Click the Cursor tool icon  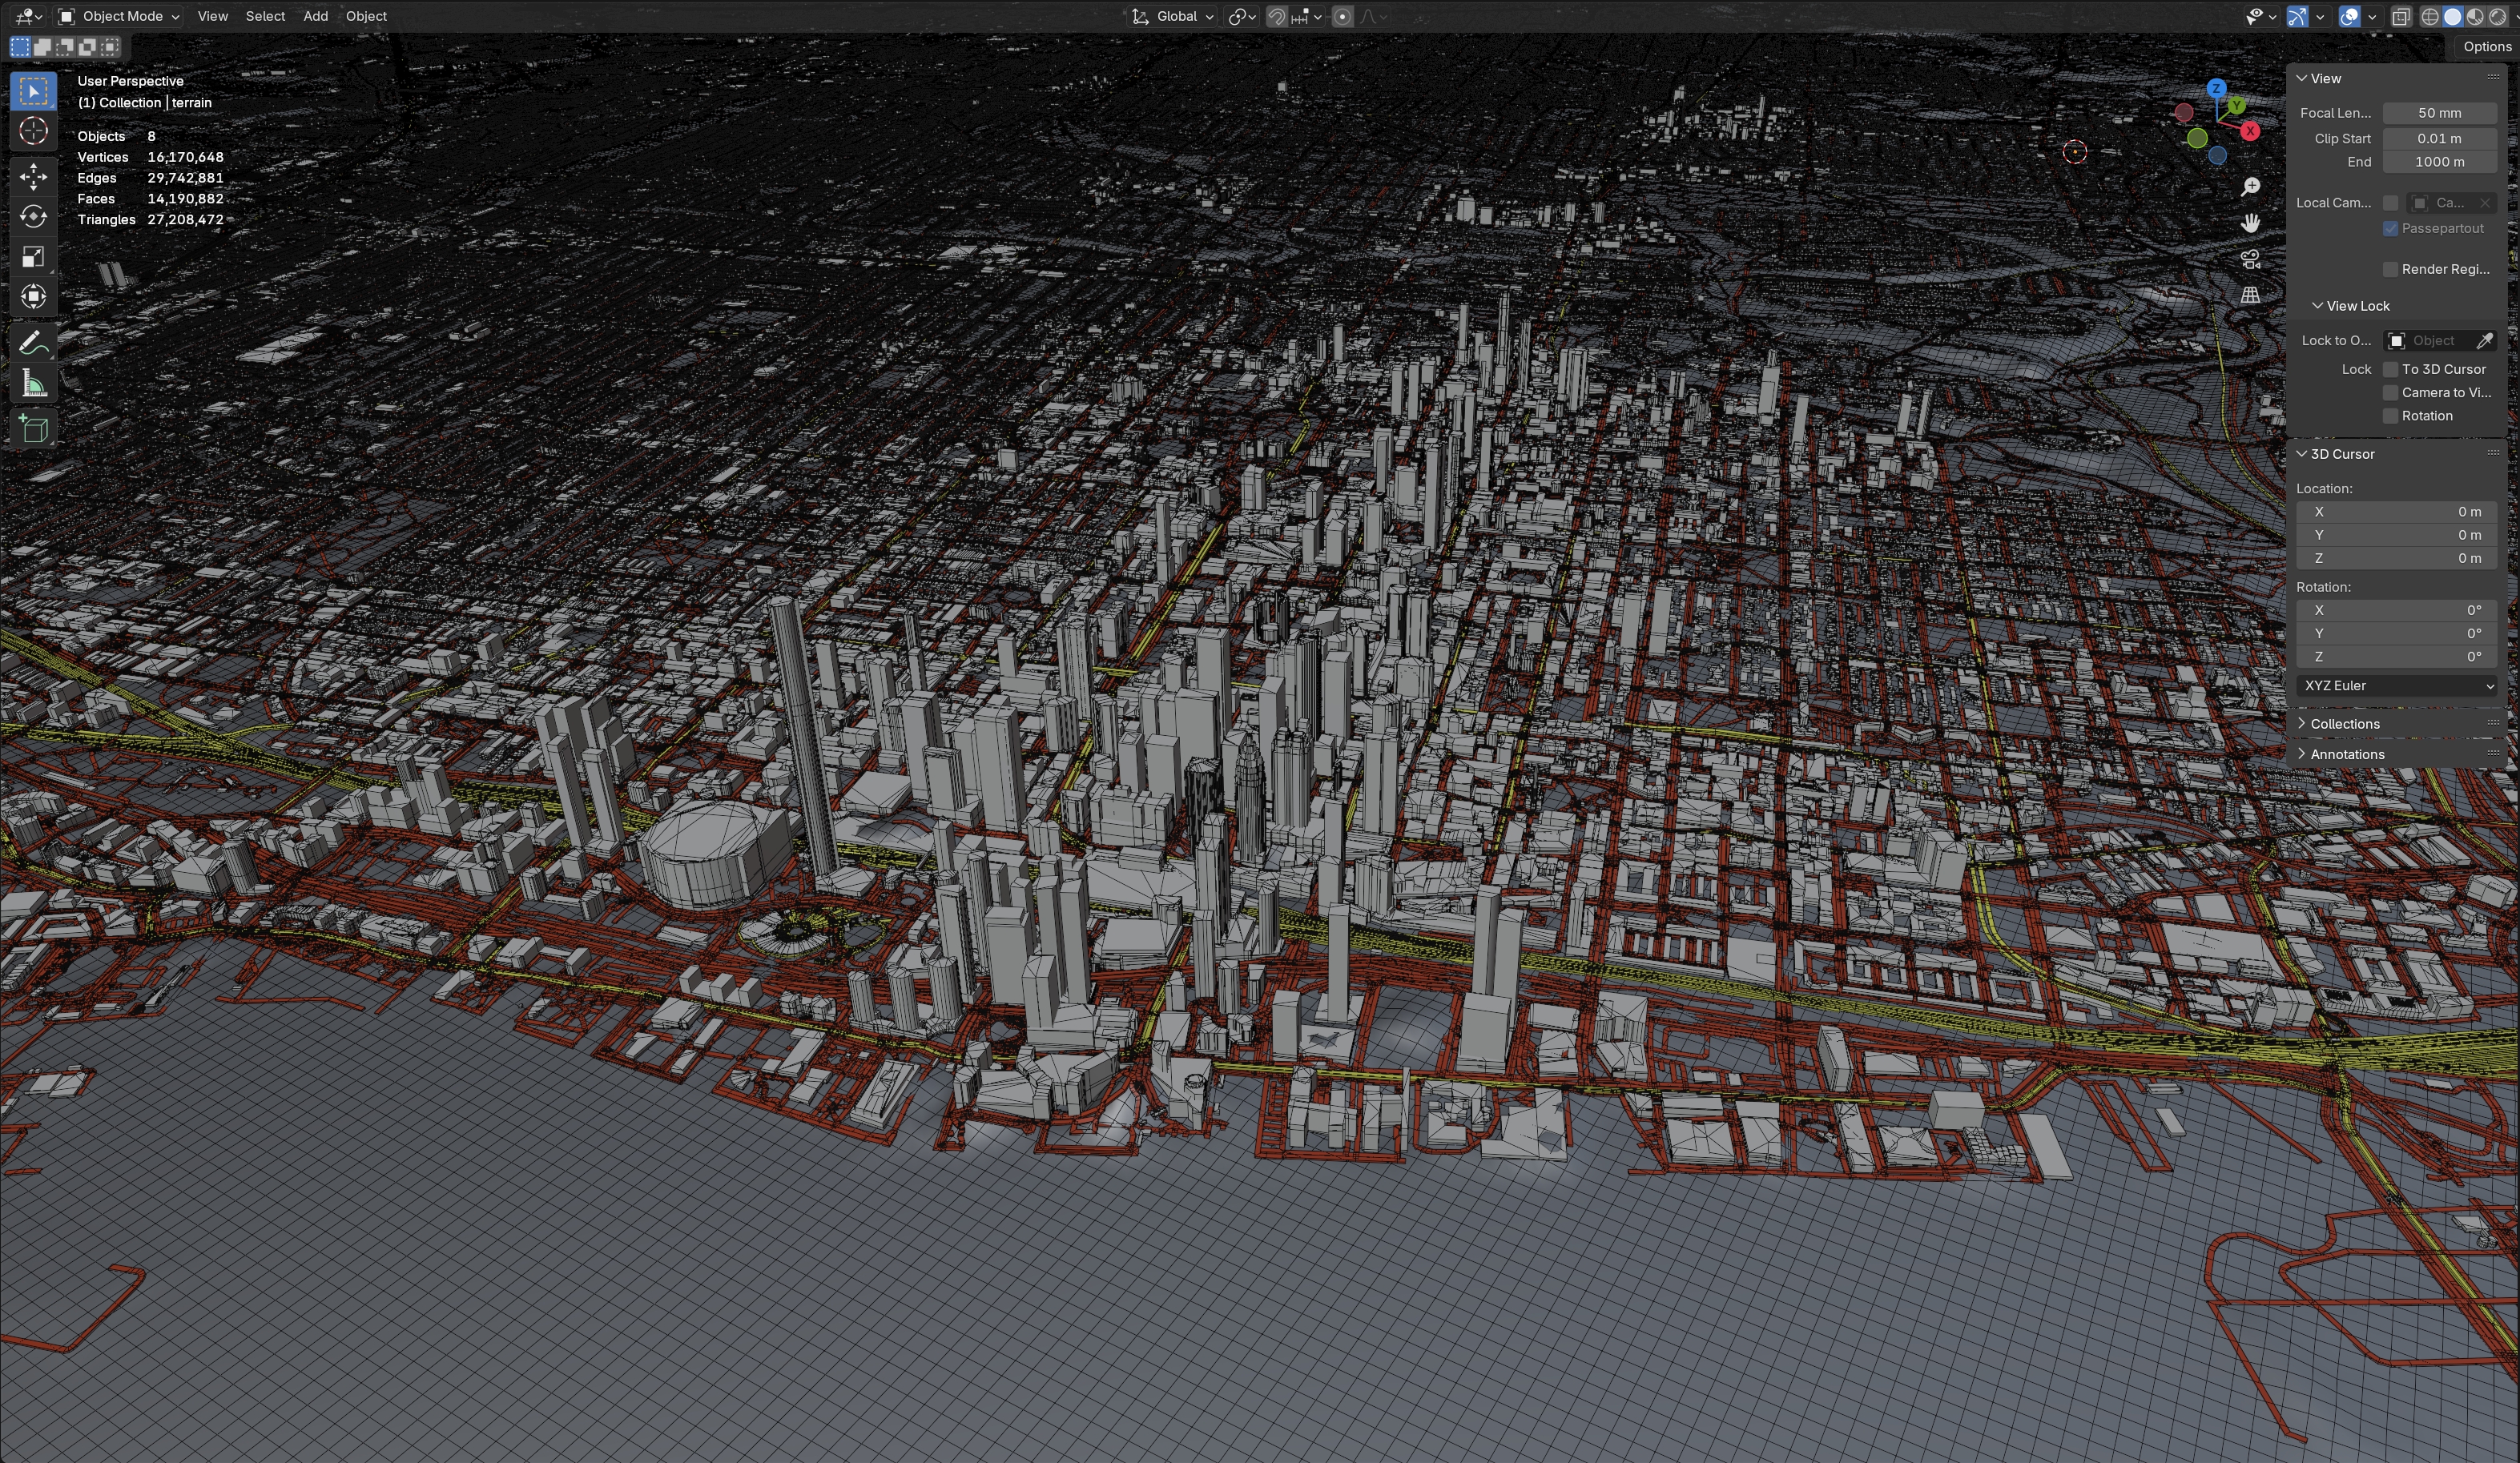[x=33, y=131]
